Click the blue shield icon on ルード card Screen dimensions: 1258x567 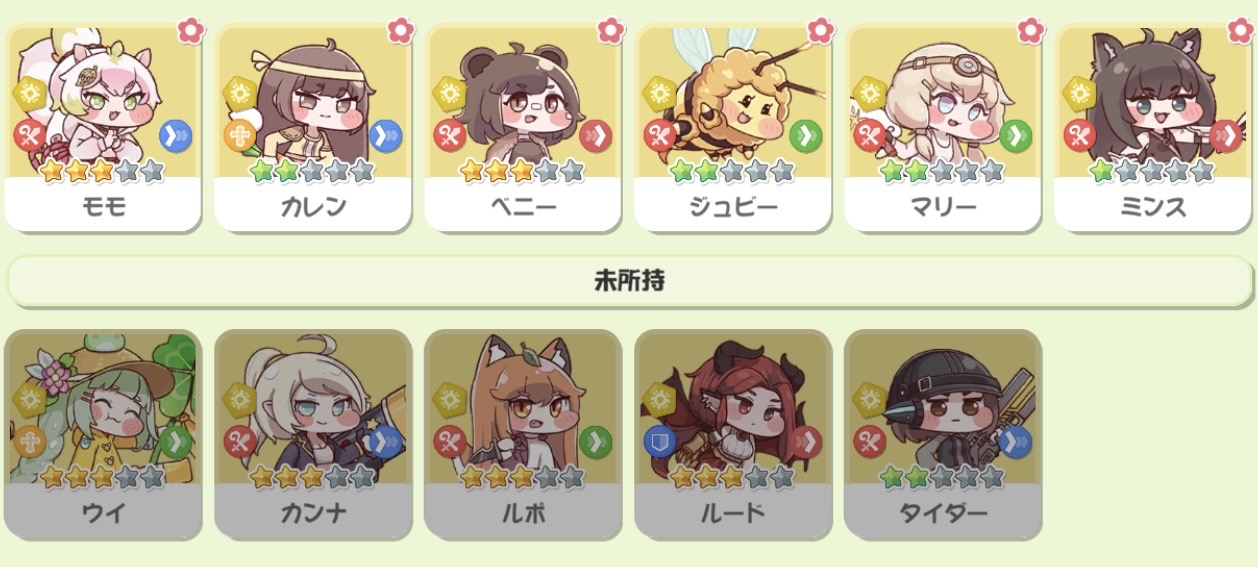pos(660,441)
